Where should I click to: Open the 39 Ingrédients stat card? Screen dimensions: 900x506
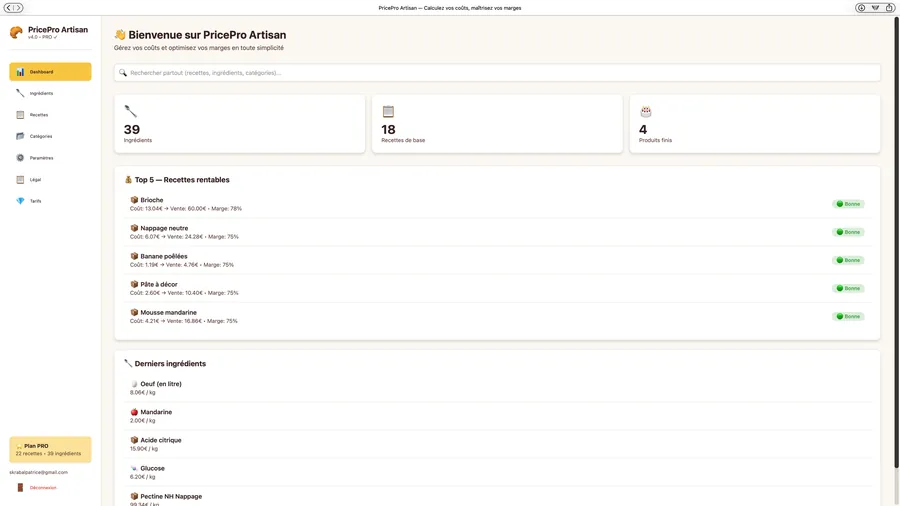239,124
